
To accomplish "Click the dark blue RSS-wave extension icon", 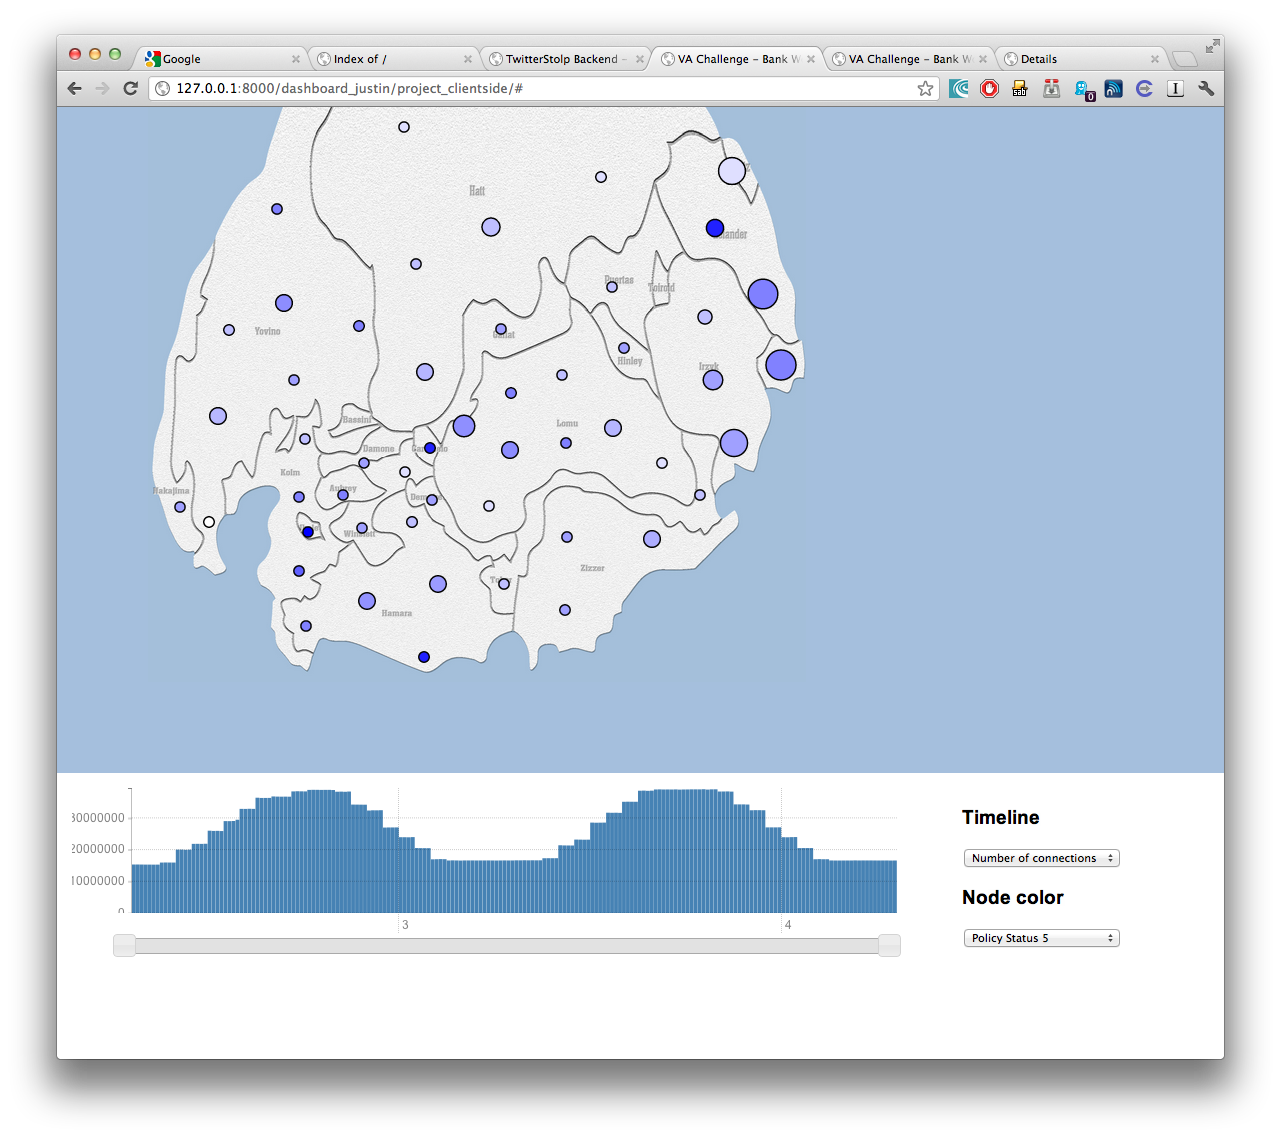I will pos(1113,88).
